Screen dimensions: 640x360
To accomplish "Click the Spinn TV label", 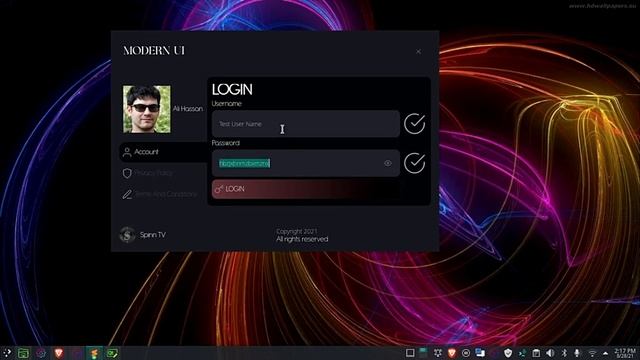I will 153,235.
